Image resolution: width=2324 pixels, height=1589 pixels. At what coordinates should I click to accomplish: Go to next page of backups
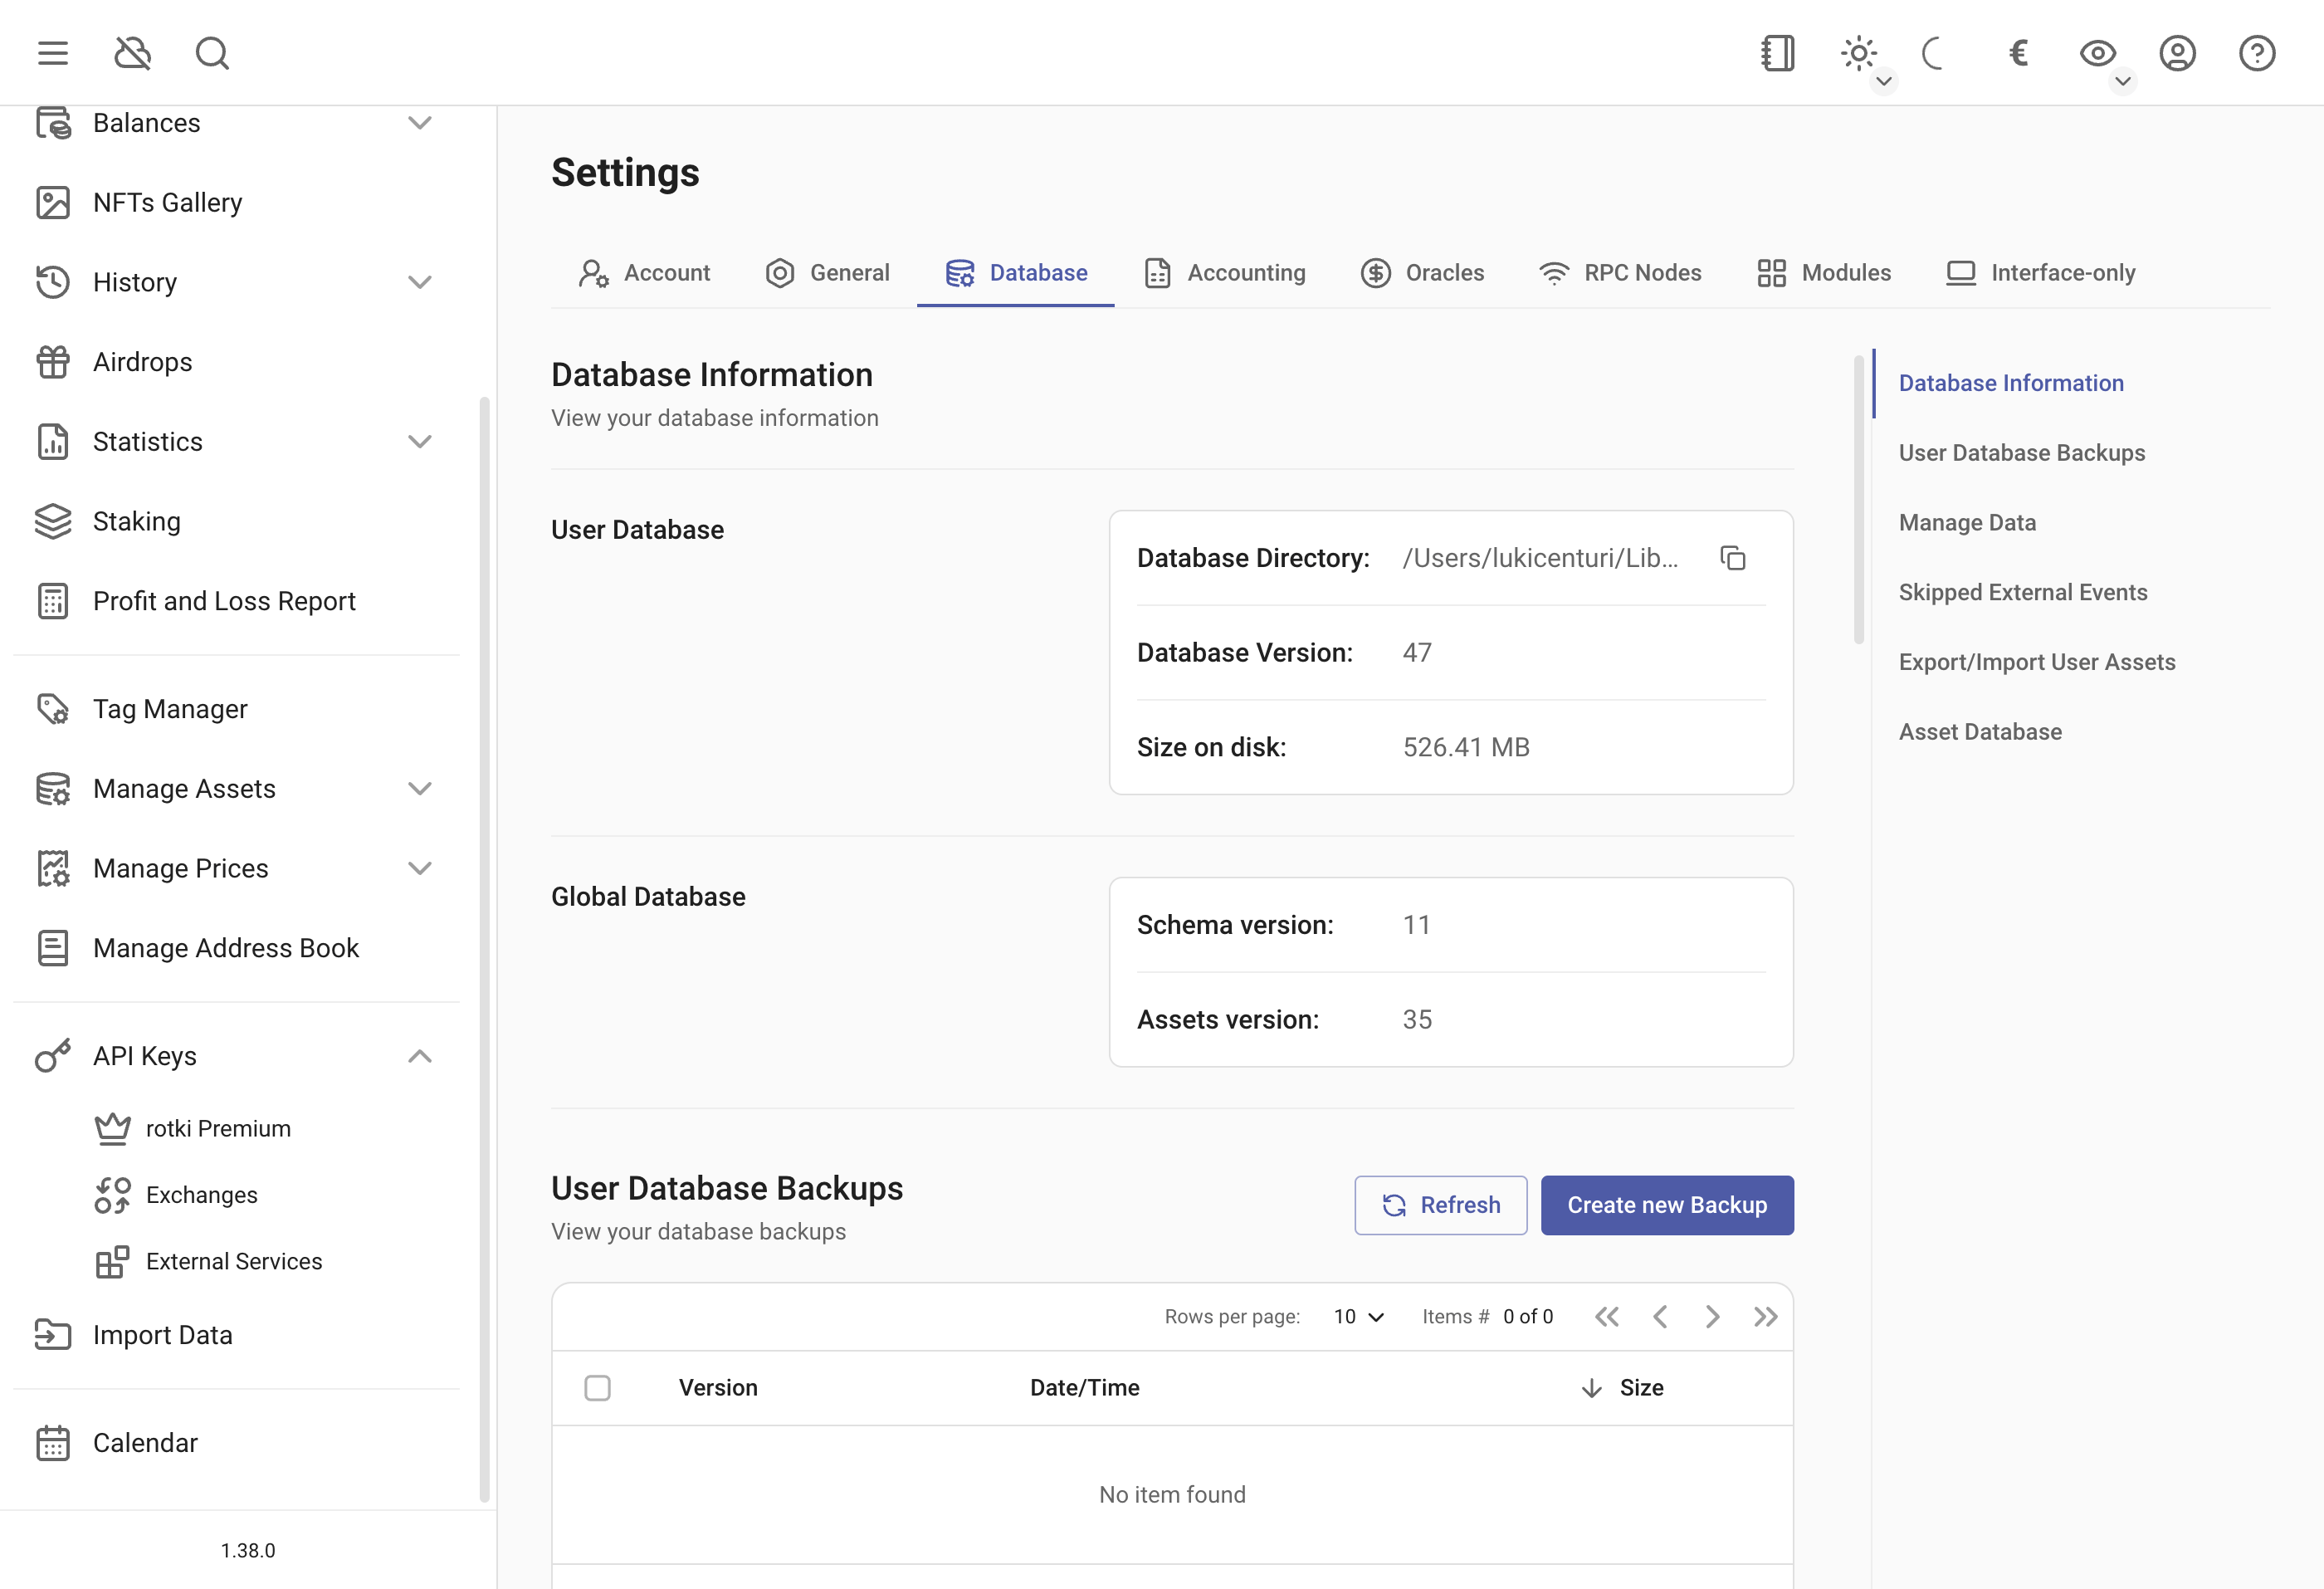click(1713, 1317)
